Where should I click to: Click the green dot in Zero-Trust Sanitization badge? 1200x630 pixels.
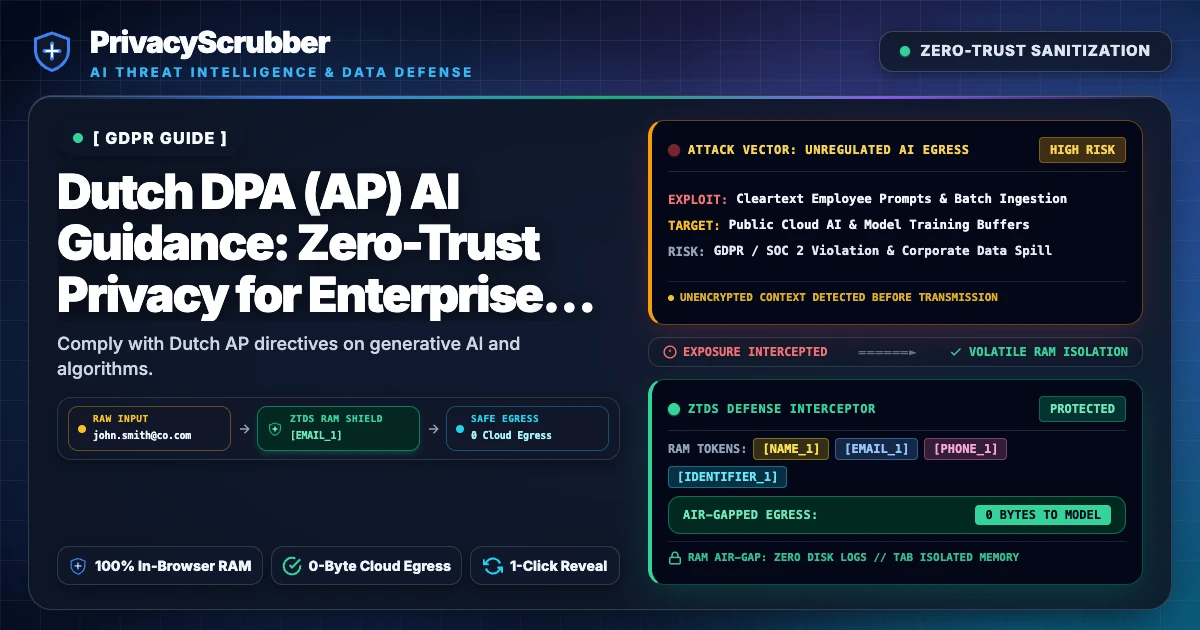click(x=905, y=51)
